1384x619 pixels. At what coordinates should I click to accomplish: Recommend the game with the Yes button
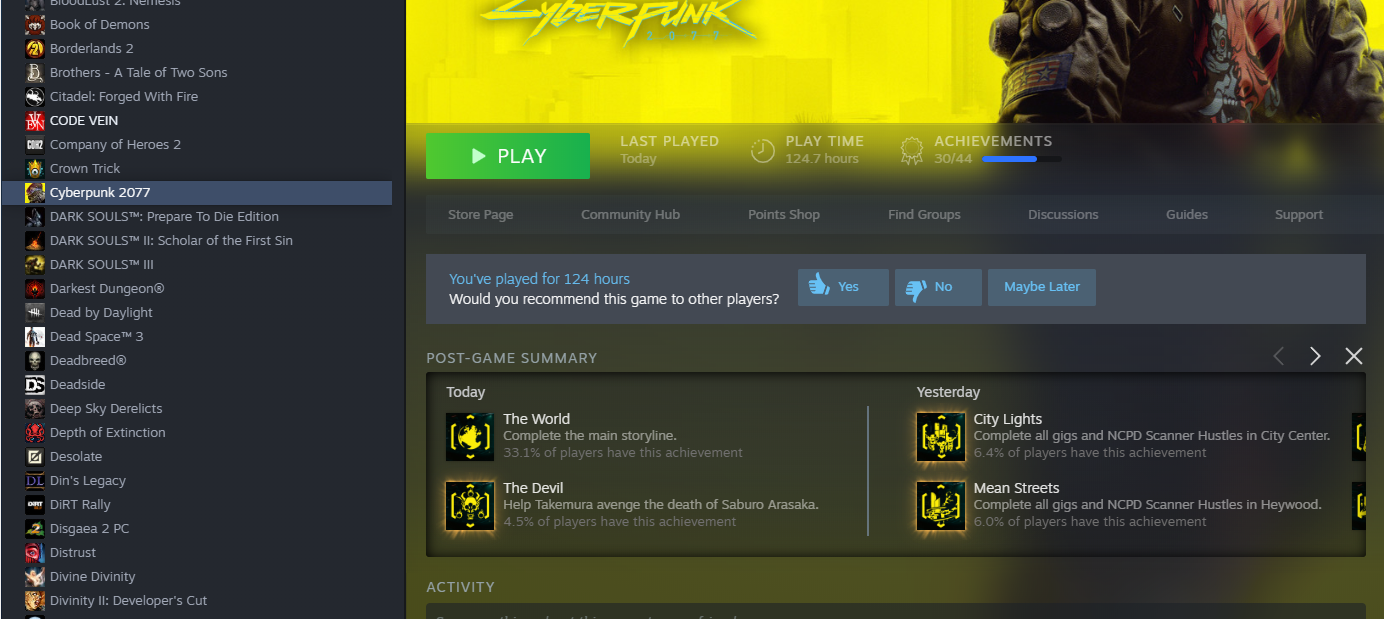[x=843, y=287]
